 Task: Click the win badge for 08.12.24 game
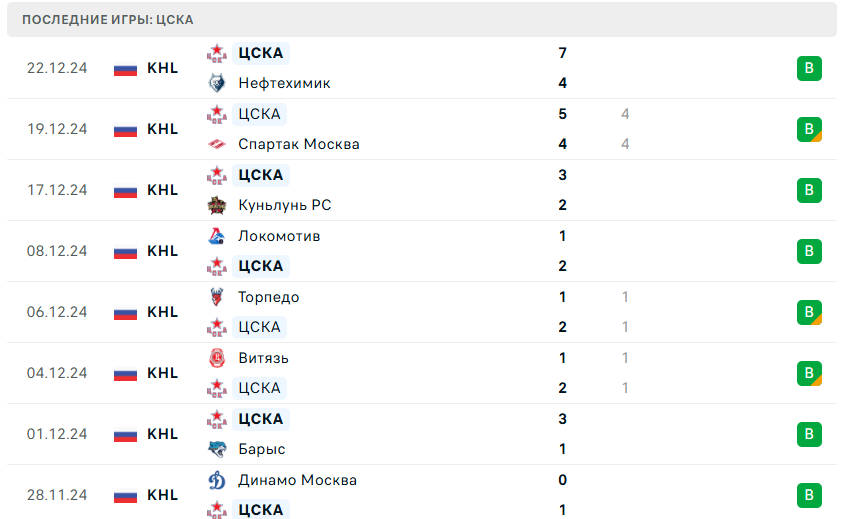pyautogui.click(x=809, y=251)
